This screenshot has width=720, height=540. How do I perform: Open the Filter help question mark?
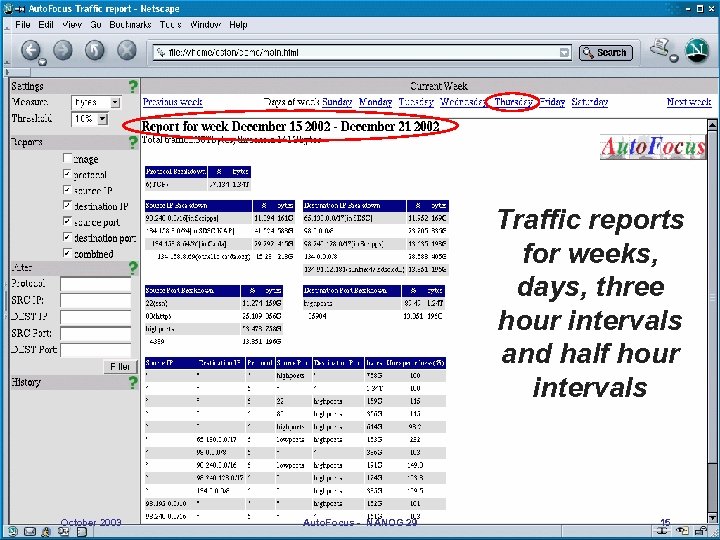(133, 268)
